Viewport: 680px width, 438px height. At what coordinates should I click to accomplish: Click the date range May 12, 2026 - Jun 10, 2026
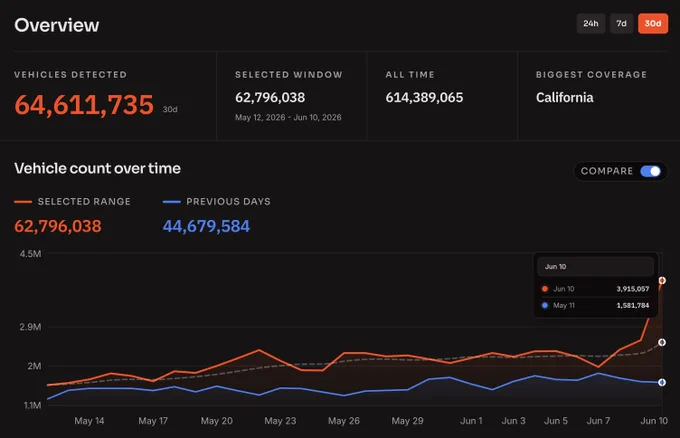point(288,118)
